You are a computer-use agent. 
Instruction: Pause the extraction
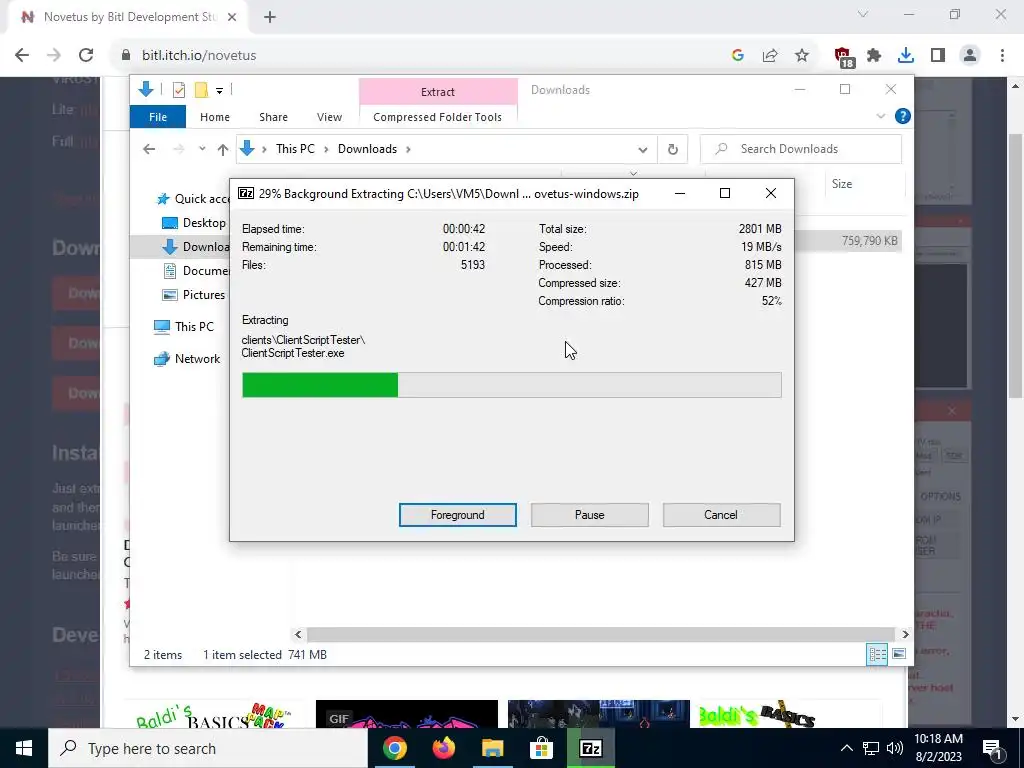coord(589,515)
